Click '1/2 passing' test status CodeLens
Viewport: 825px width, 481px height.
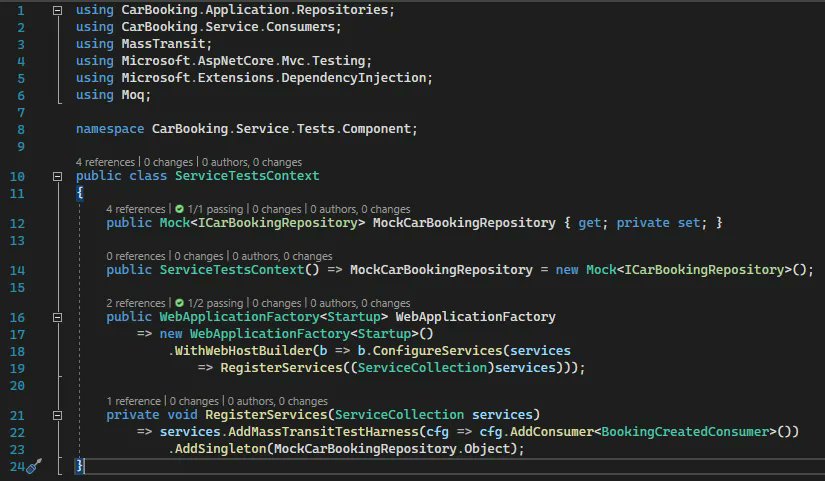[x=215, y=303]
